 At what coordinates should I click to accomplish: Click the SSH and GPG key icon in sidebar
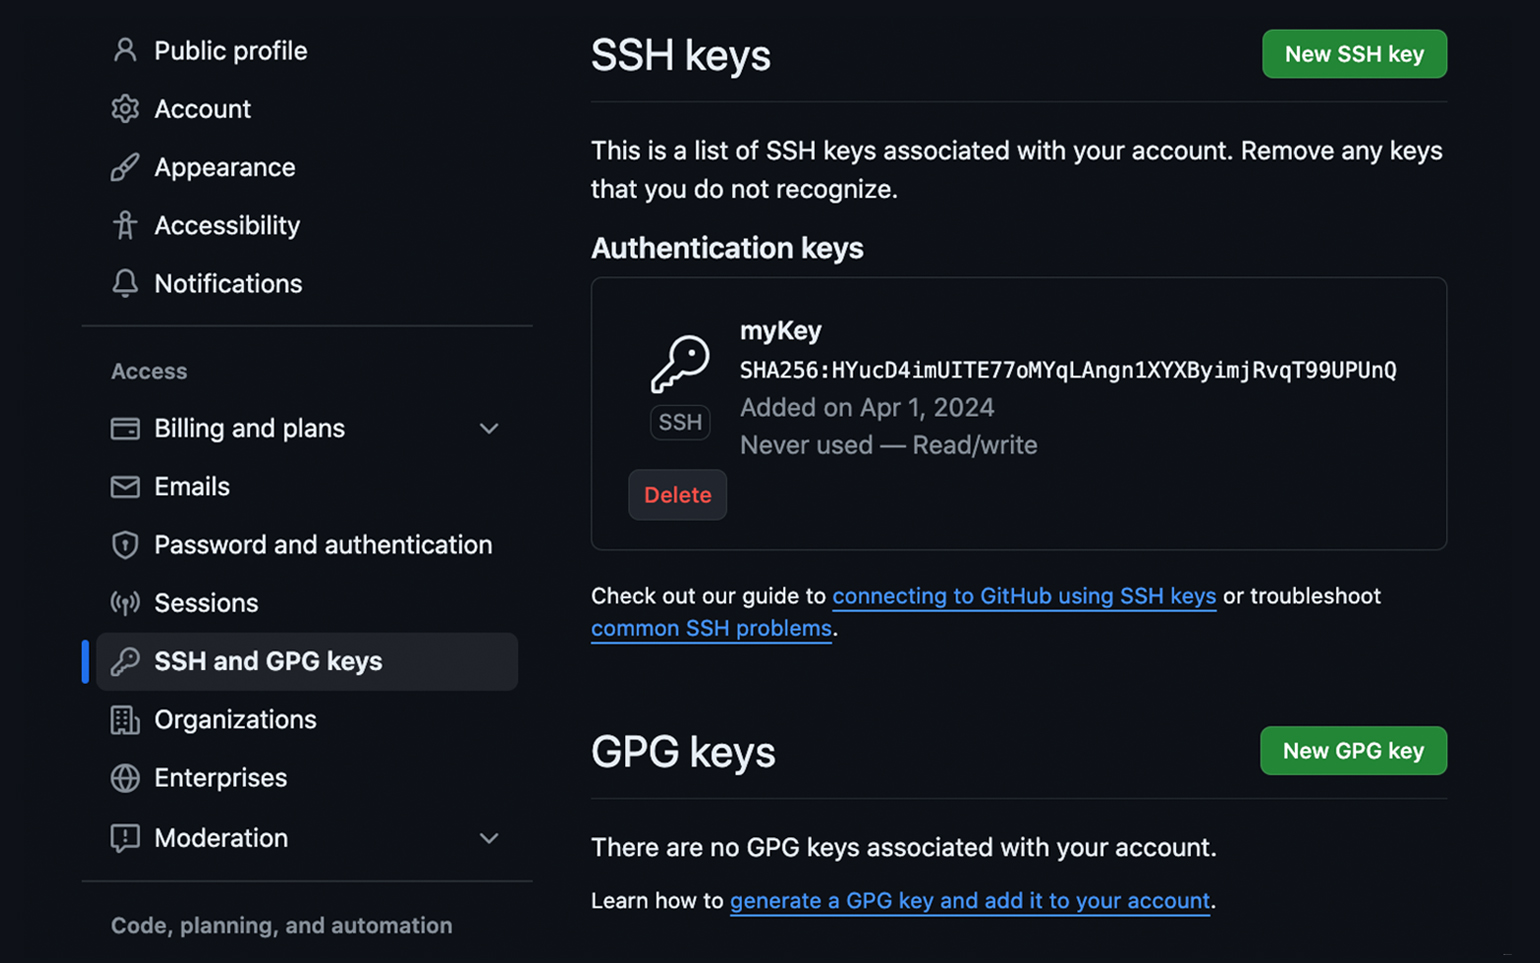point(125,661)
